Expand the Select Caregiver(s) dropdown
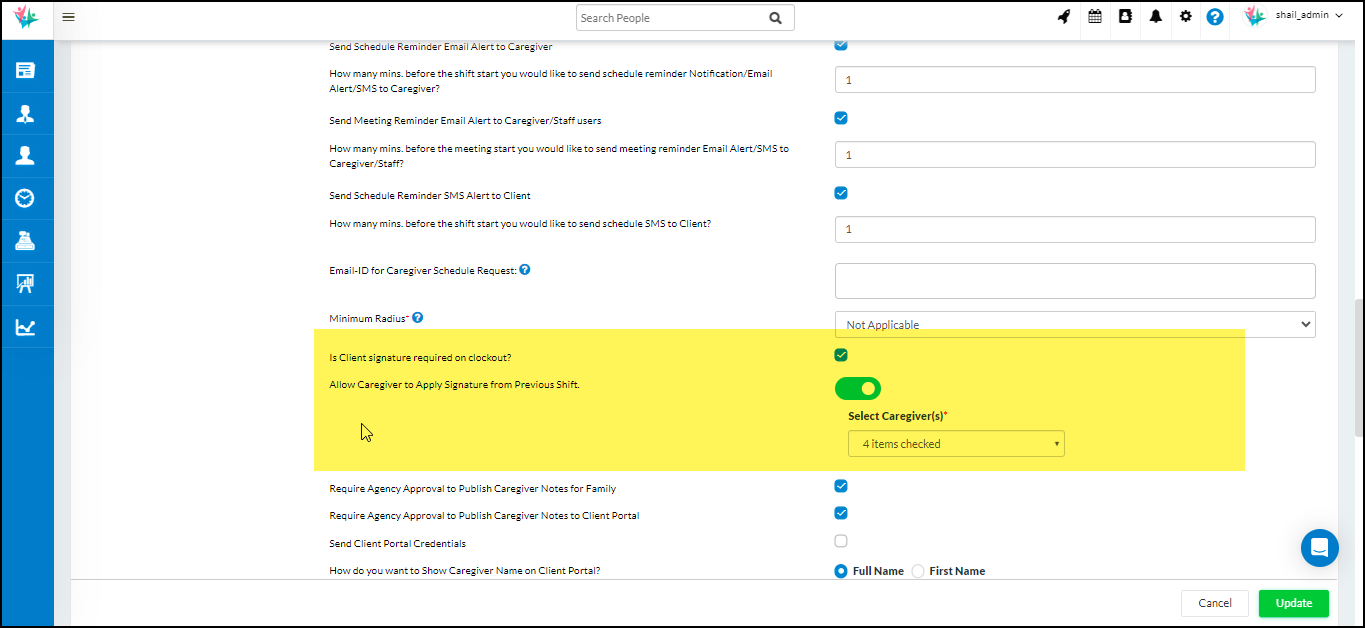 coord(955,444)
